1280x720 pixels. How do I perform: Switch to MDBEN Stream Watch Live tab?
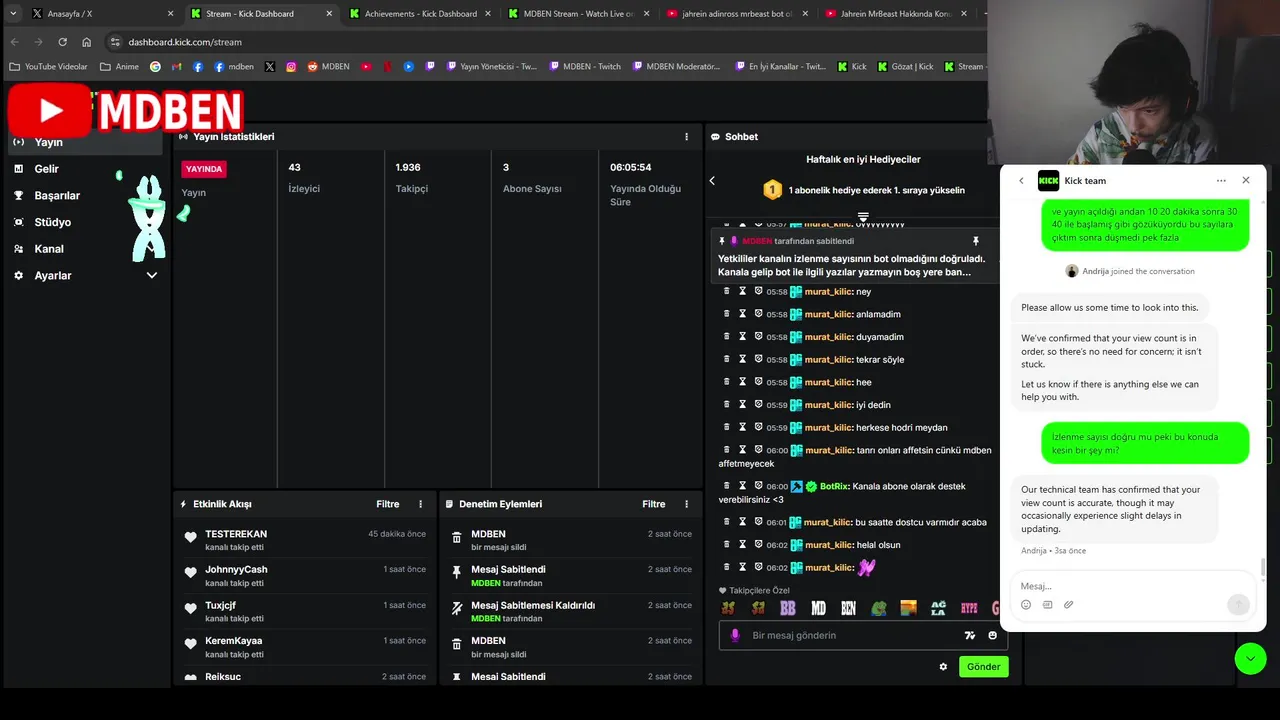point(578,14)
